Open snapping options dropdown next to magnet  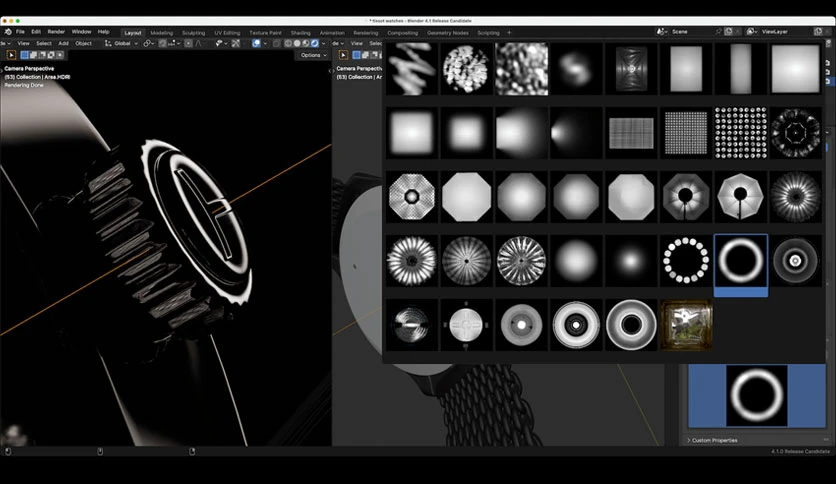point(174,43)
